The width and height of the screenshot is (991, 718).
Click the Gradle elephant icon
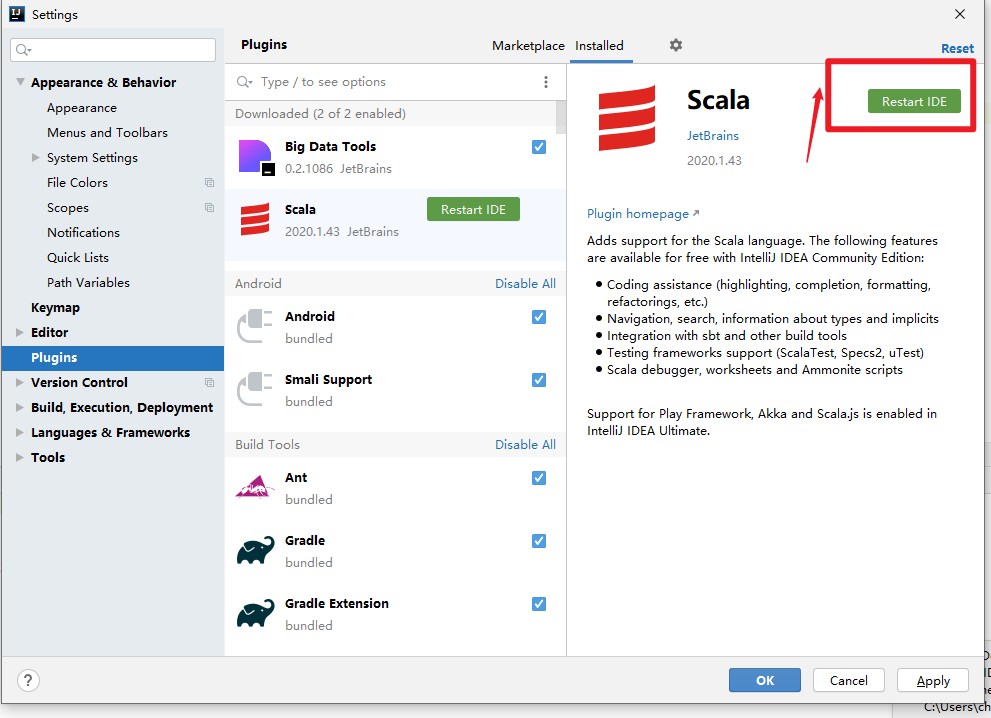pyautogui.click(x=255, y=550)
